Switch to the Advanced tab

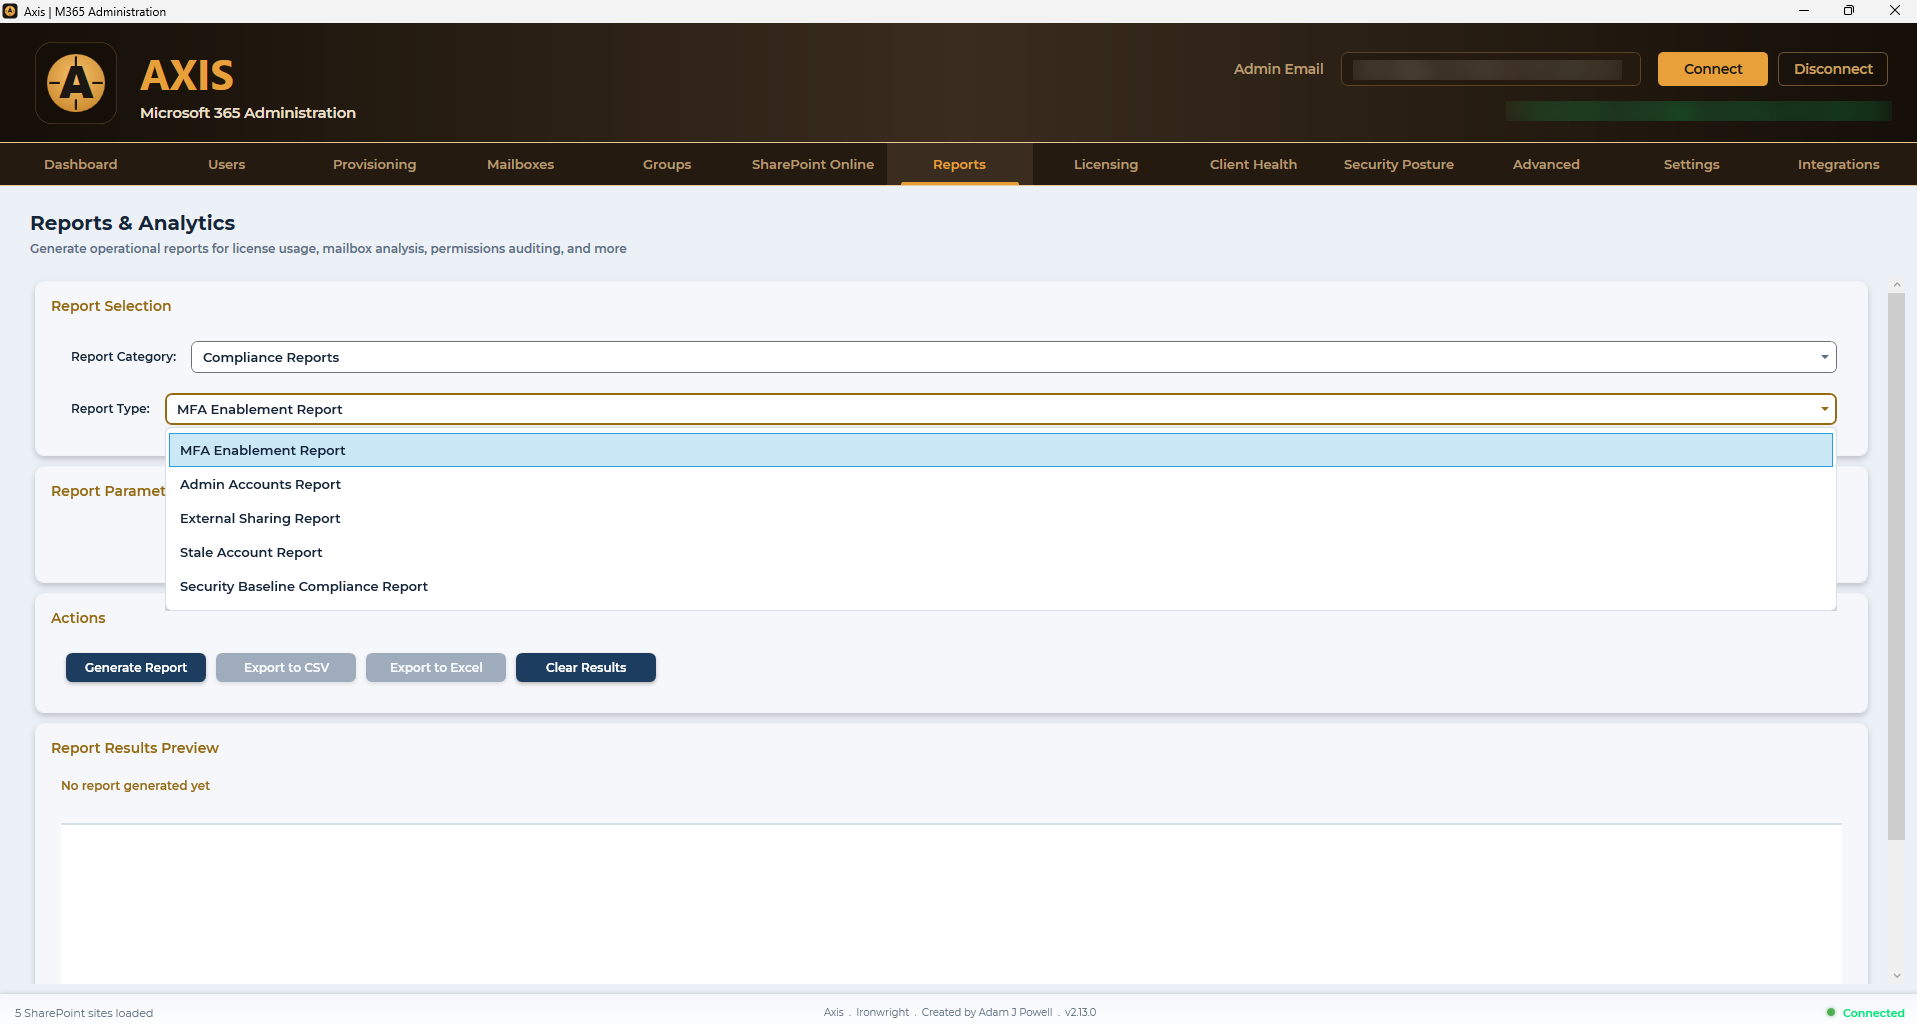click(1546, 164)
